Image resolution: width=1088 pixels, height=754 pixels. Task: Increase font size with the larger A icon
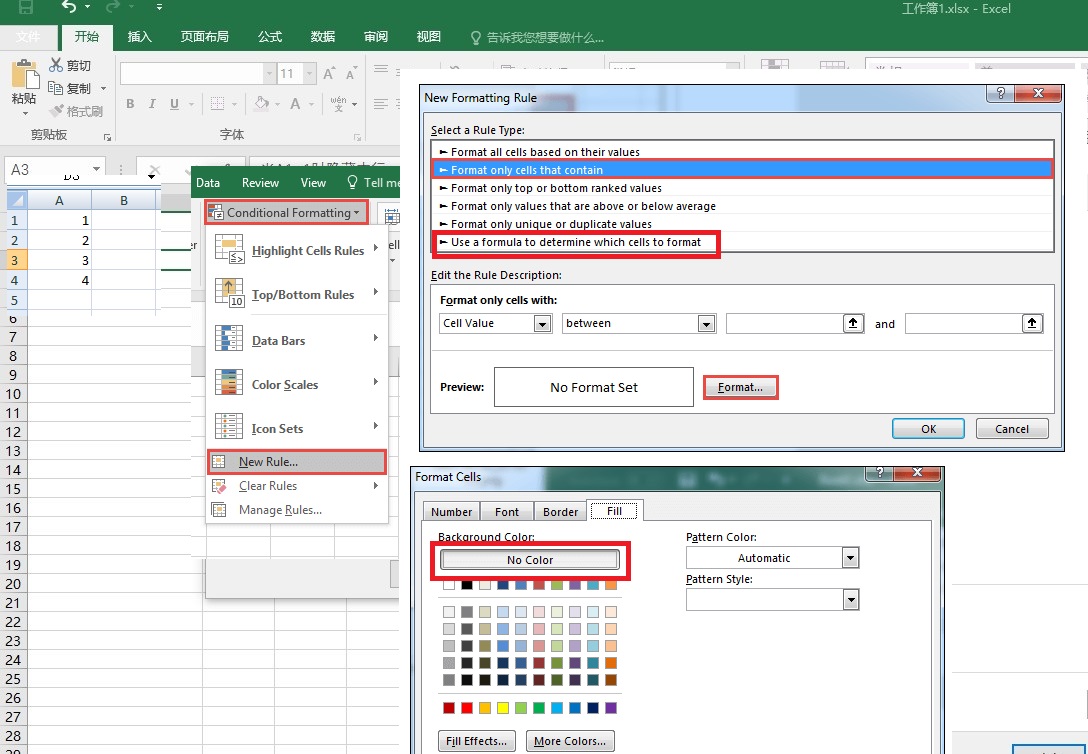330,74
